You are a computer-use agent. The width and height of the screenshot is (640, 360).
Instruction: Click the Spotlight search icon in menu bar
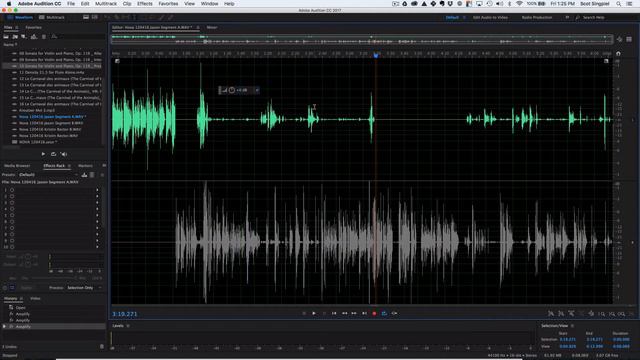click(619, 4)
